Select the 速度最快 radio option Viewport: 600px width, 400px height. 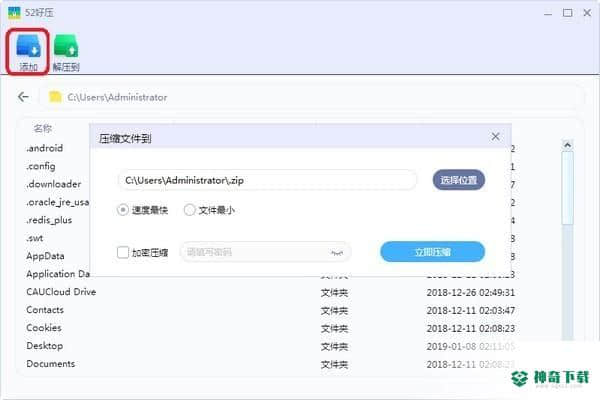(123, 210)
